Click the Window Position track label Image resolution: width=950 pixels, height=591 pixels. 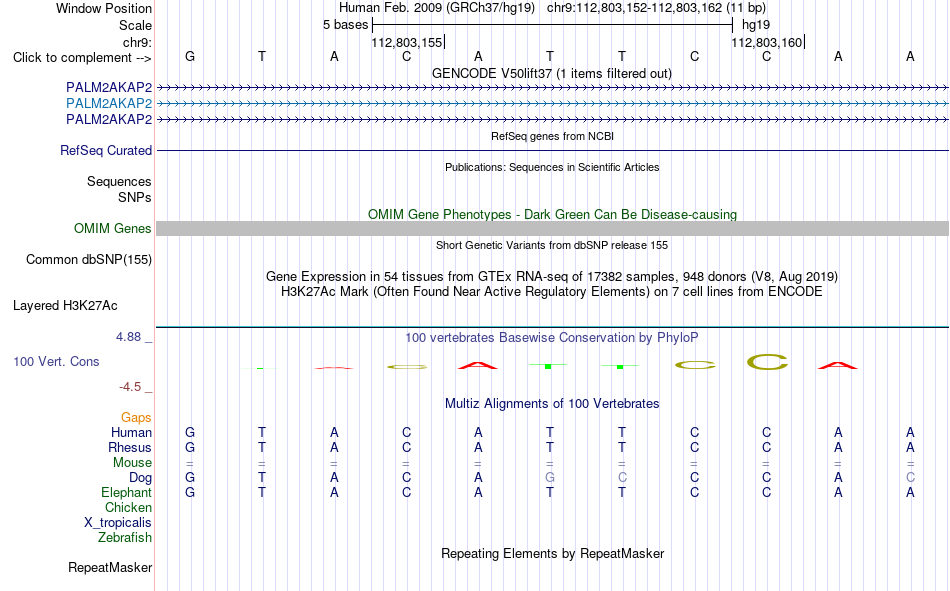pos(104,8)
